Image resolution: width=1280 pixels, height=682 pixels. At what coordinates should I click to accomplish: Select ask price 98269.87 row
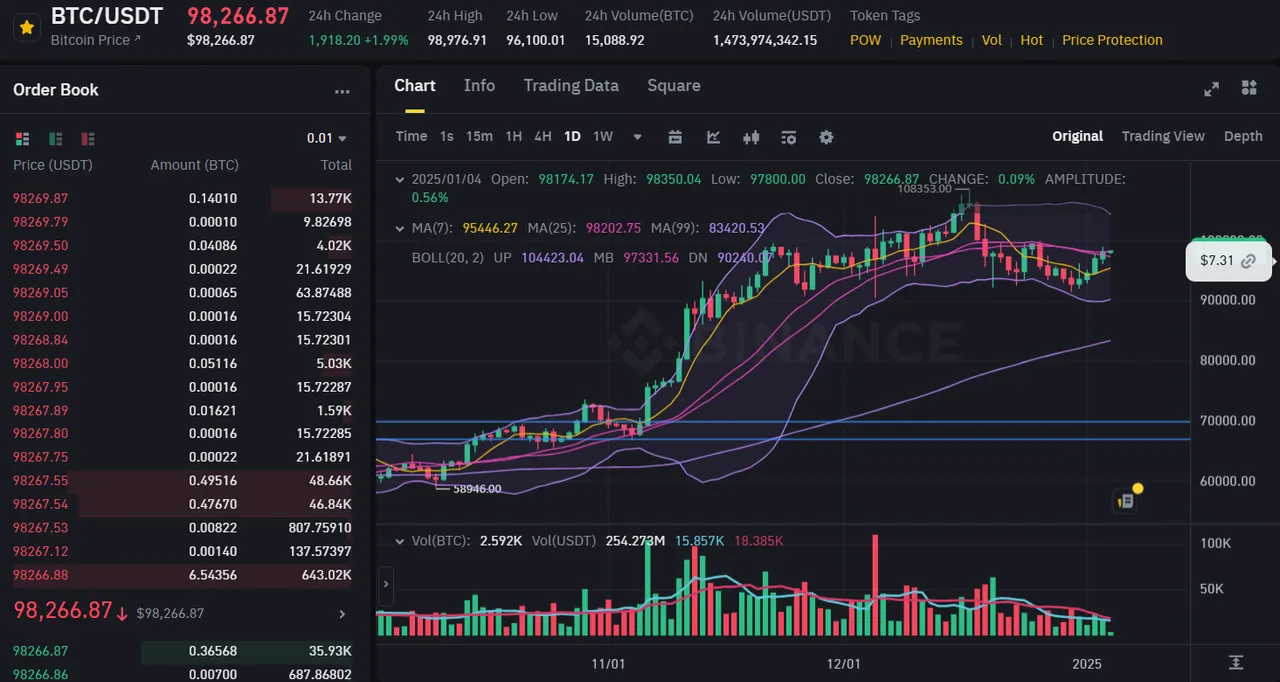(183, 198)
